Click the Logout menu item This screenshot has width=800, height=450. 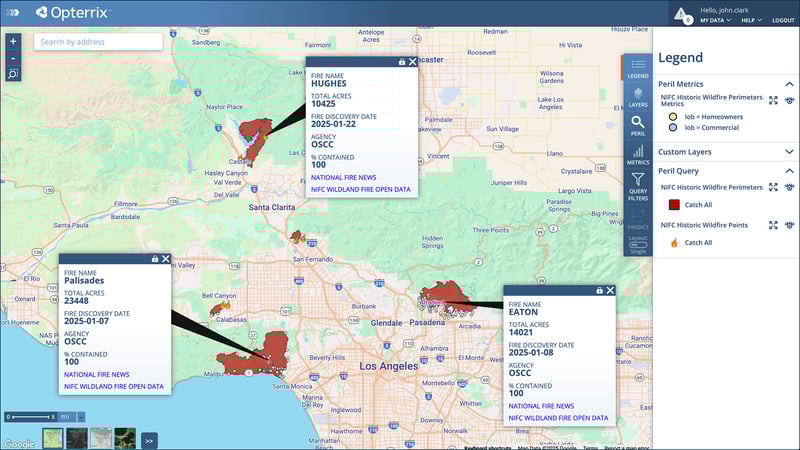pyautogui.click(x=783, y=20)
